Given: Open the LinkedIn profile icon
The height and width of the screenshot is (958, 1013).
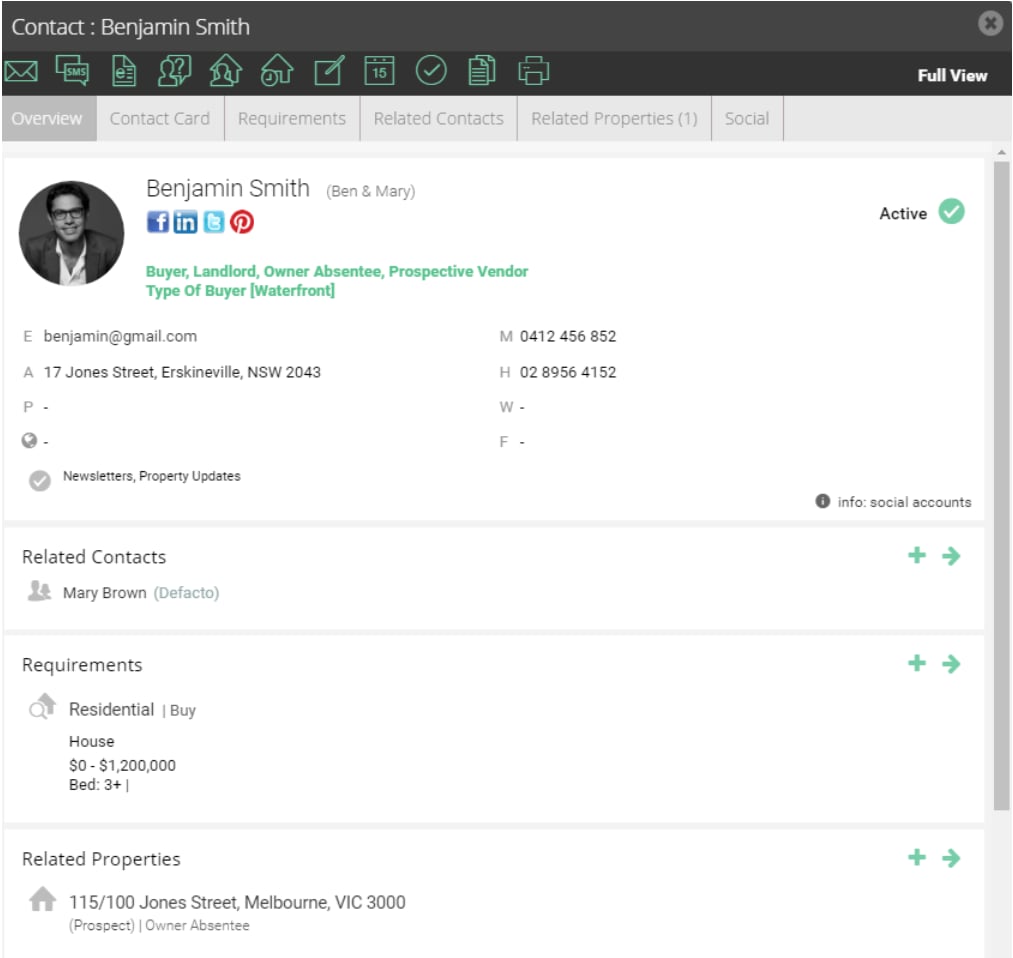Looking at the screenshot, I should [x=185, y=222].
